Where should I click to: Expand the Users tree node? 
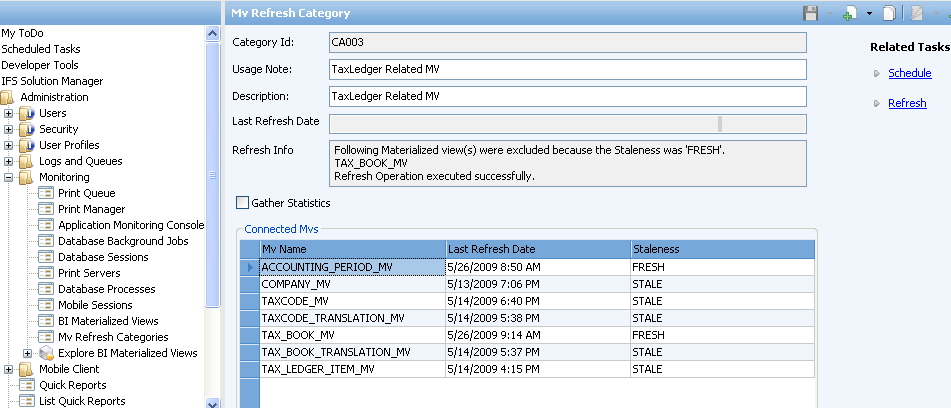[x=8, y=113]
